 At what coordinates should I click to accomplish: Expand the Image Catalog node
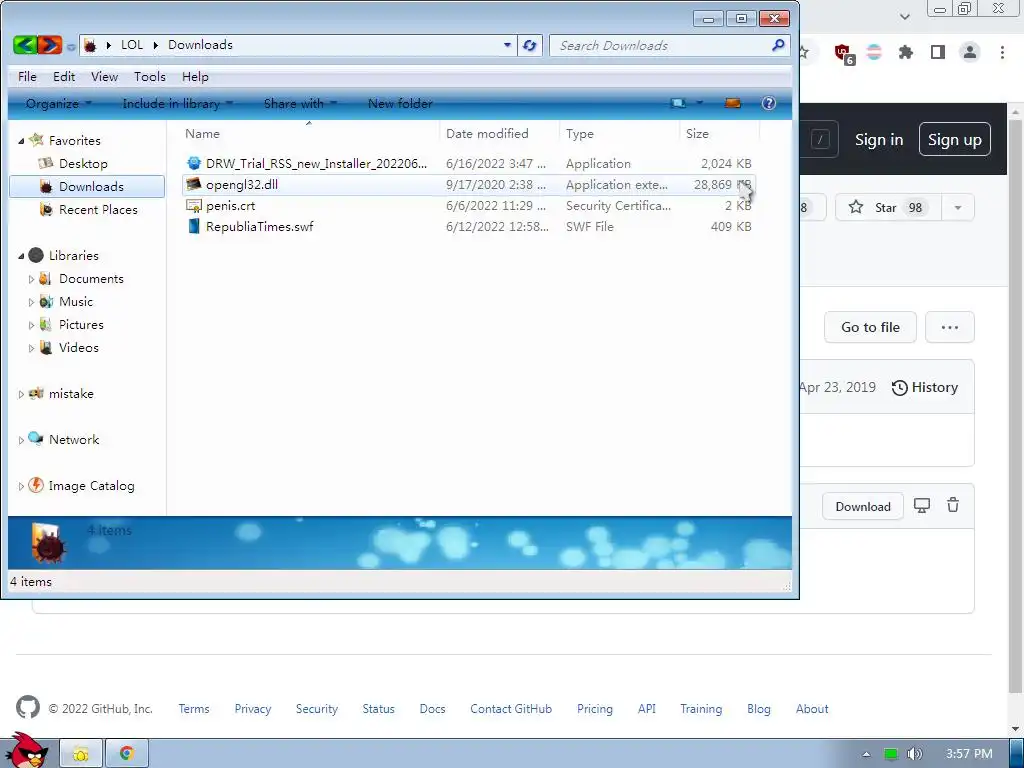[21, 486]
